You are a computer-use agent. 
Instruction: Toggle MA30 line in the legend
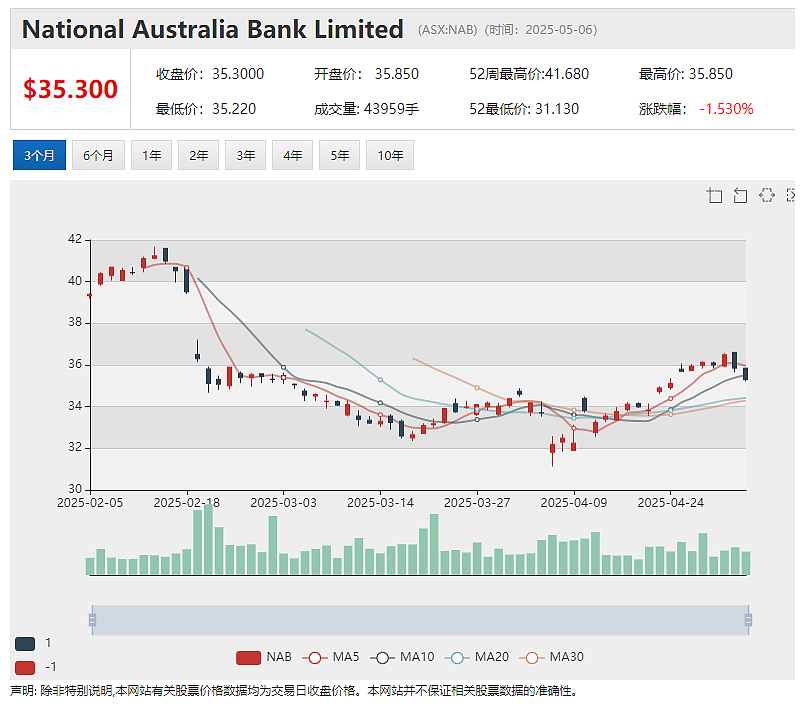tap(551, 657)
